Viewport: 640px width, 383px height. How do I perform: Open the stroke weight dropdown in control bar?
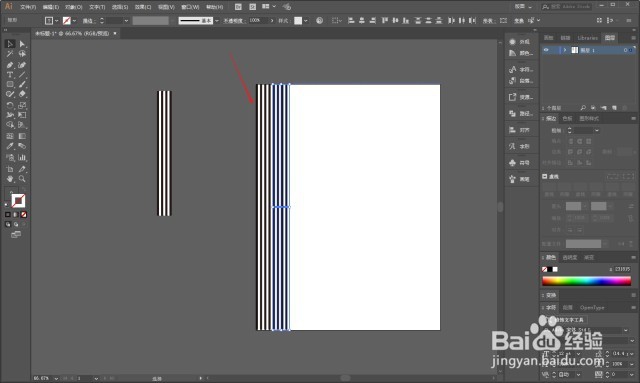coord(126,20)
